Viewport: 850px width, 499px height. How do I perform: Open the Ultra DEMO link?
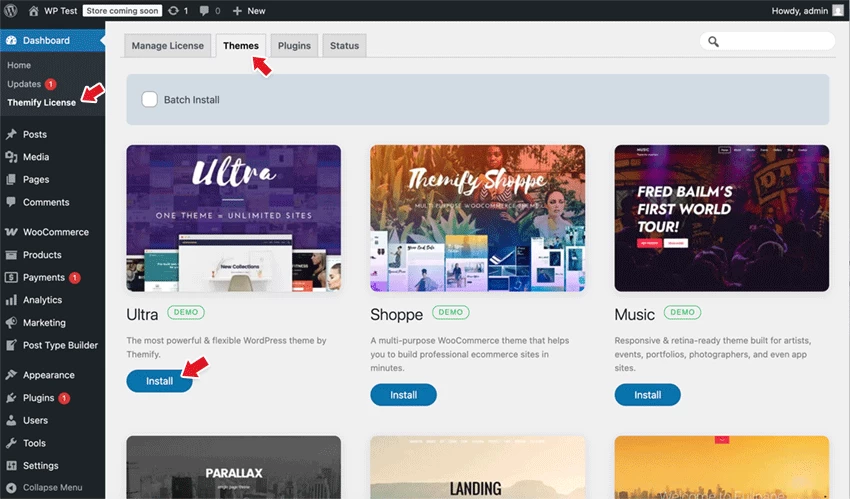point(186,312)
